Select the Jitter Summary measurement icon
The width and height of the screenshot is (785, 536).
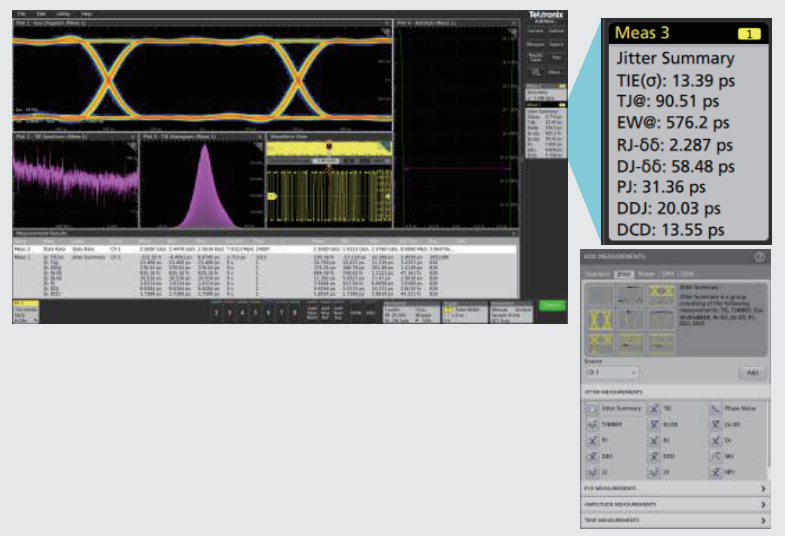tap(594, 409)
